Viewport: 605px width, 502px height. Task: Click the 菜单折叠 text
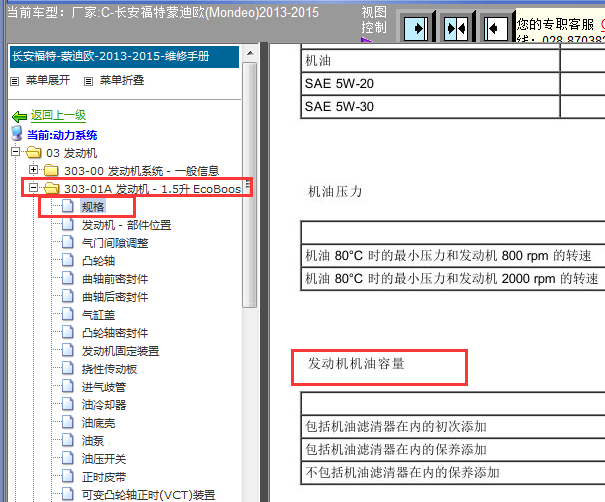pos(122,80)
